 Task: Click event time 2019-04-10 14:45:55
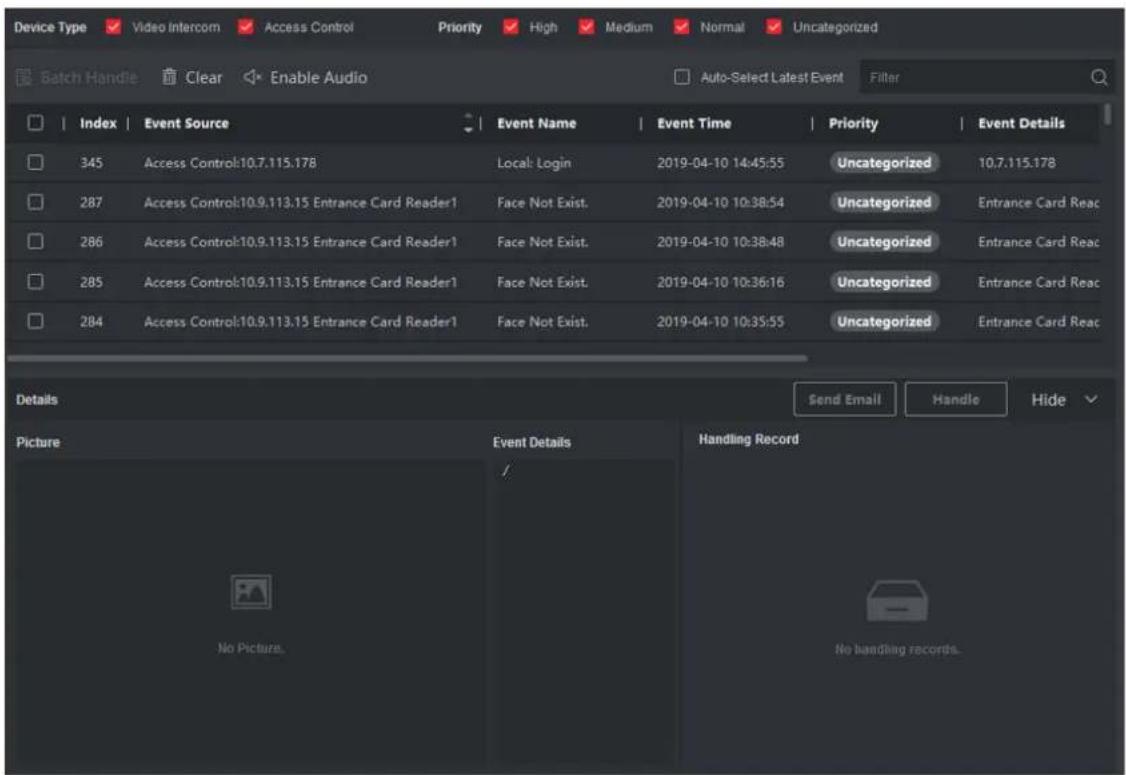point(720,163)
